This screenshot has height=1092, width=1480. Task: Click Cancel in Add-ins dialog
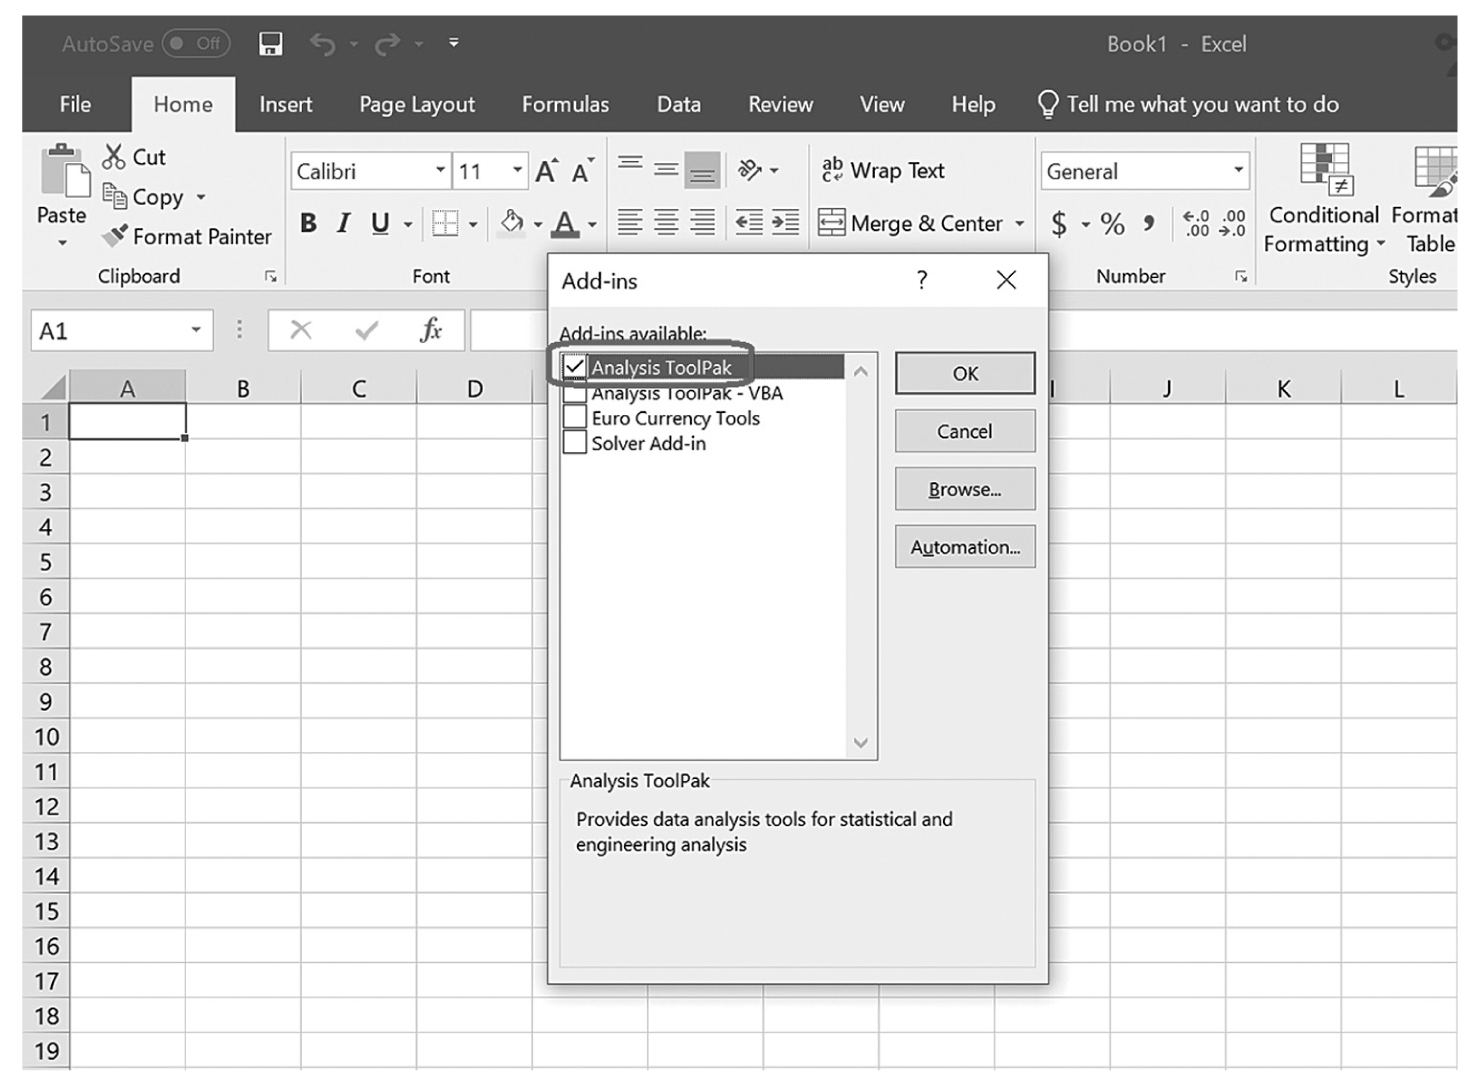point(965,431)
